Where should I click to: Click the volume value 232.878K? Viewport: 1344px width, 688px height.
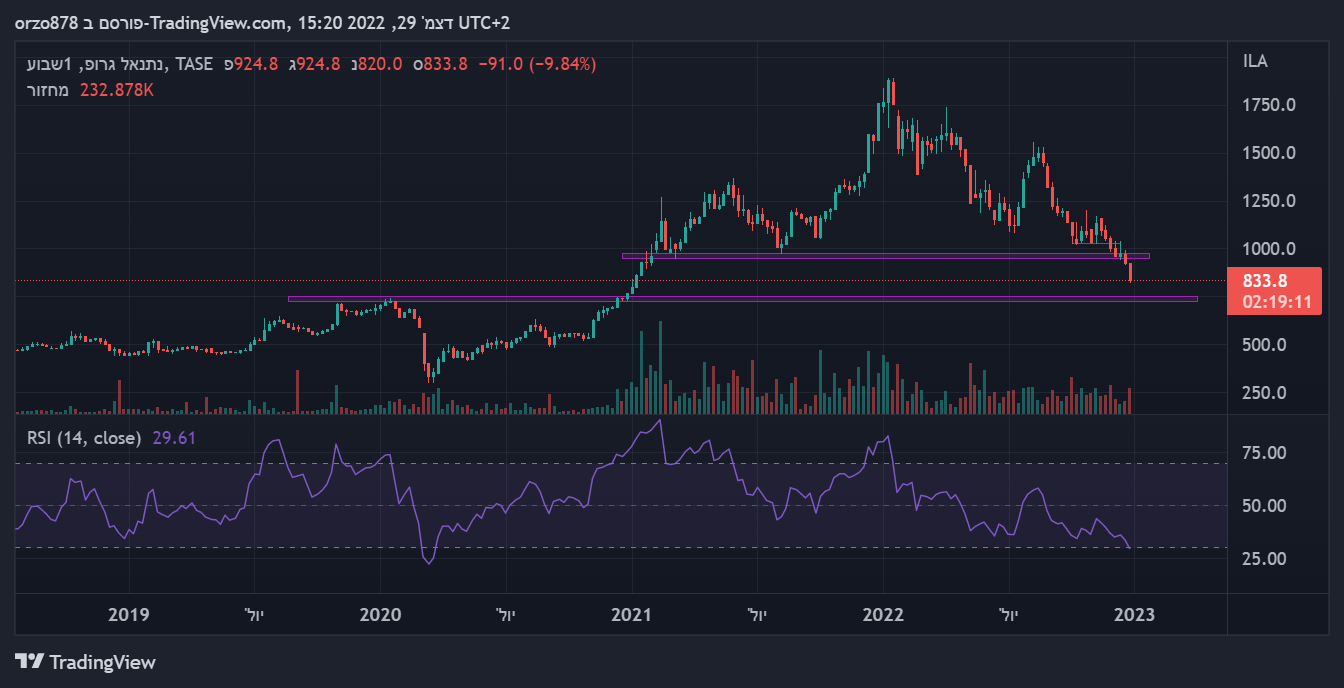click(x=116, y=90)
